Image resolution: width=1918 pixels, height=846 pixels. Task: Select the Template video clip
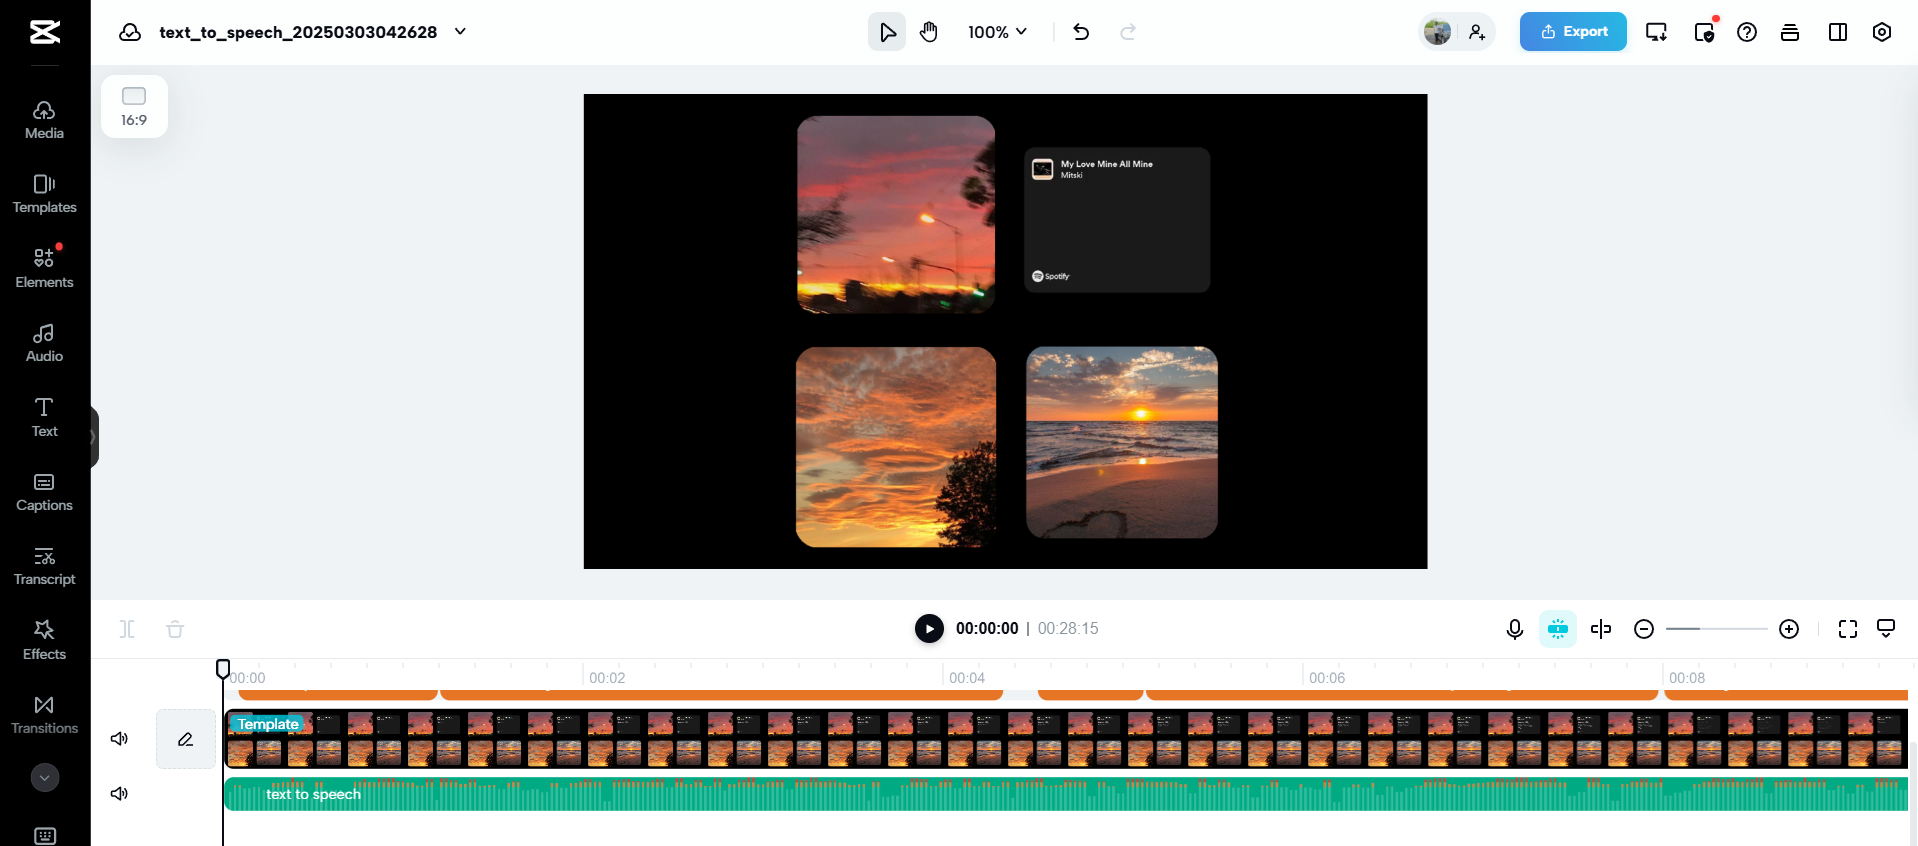pos(1066,739)
